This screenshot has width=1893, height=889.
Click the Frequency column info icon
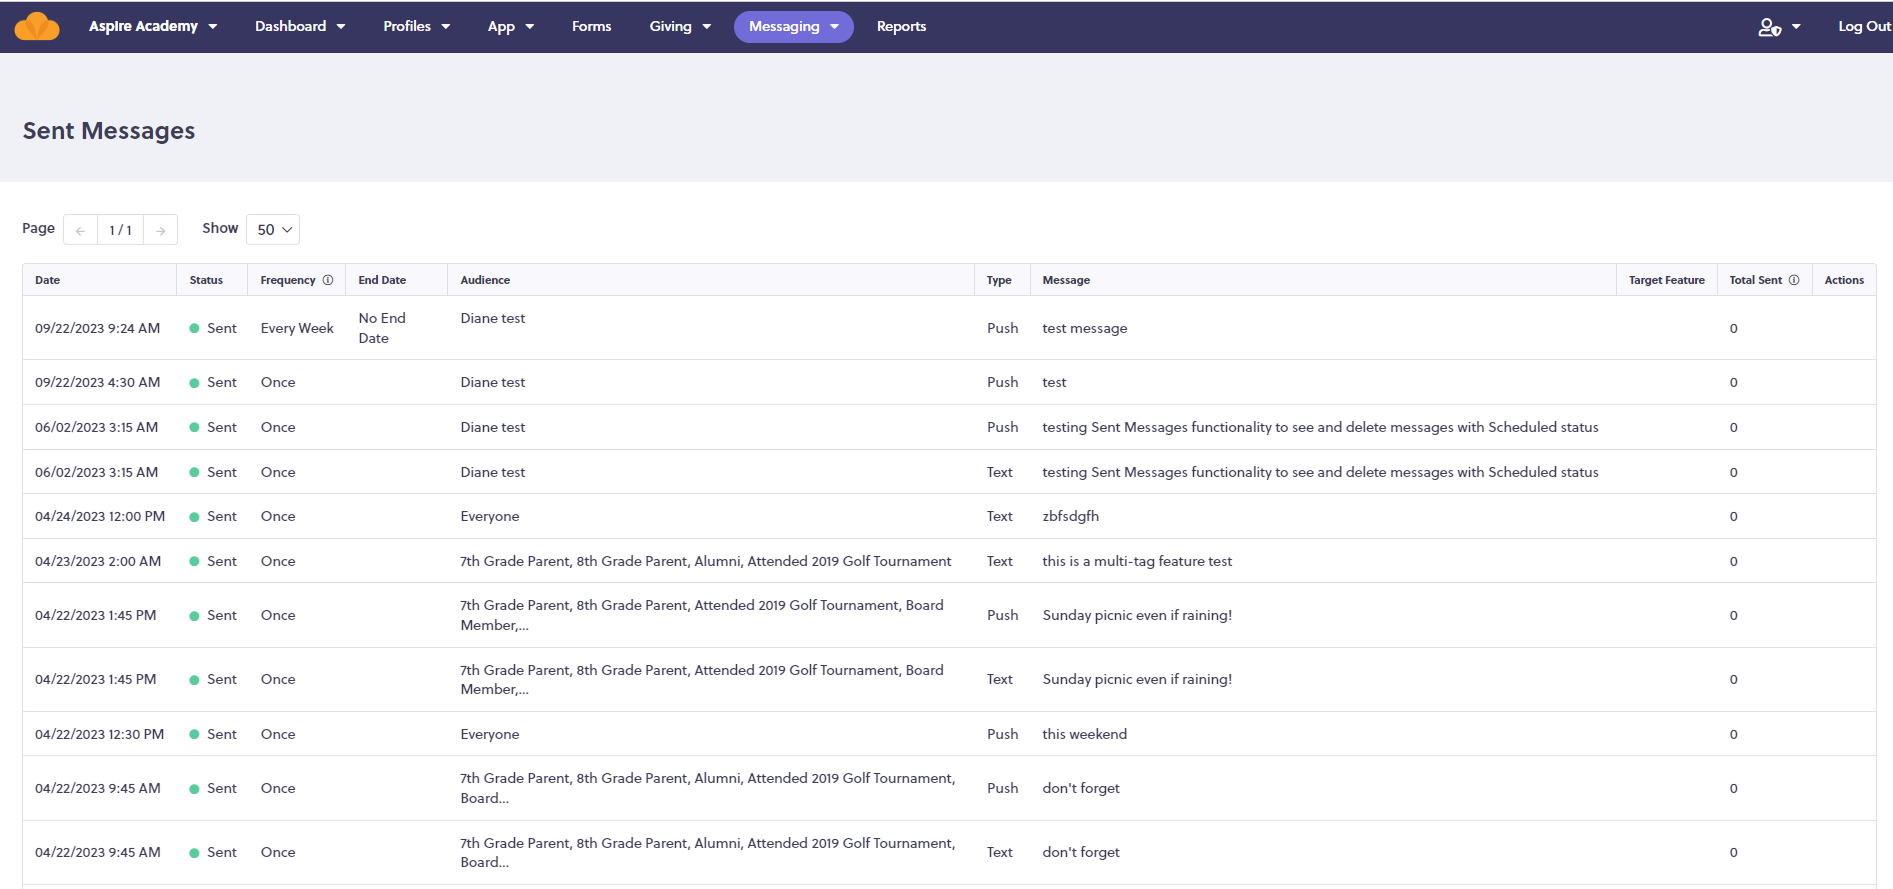tap(327, 280)
